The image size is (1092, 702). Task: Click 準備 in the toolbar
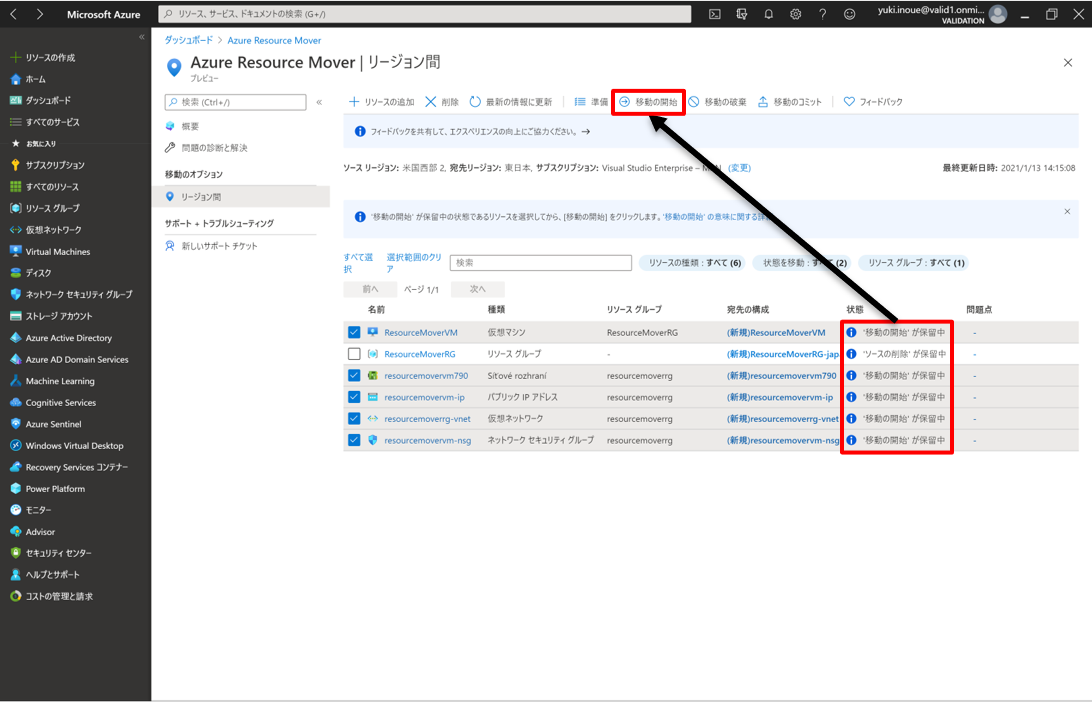[591, 102]
